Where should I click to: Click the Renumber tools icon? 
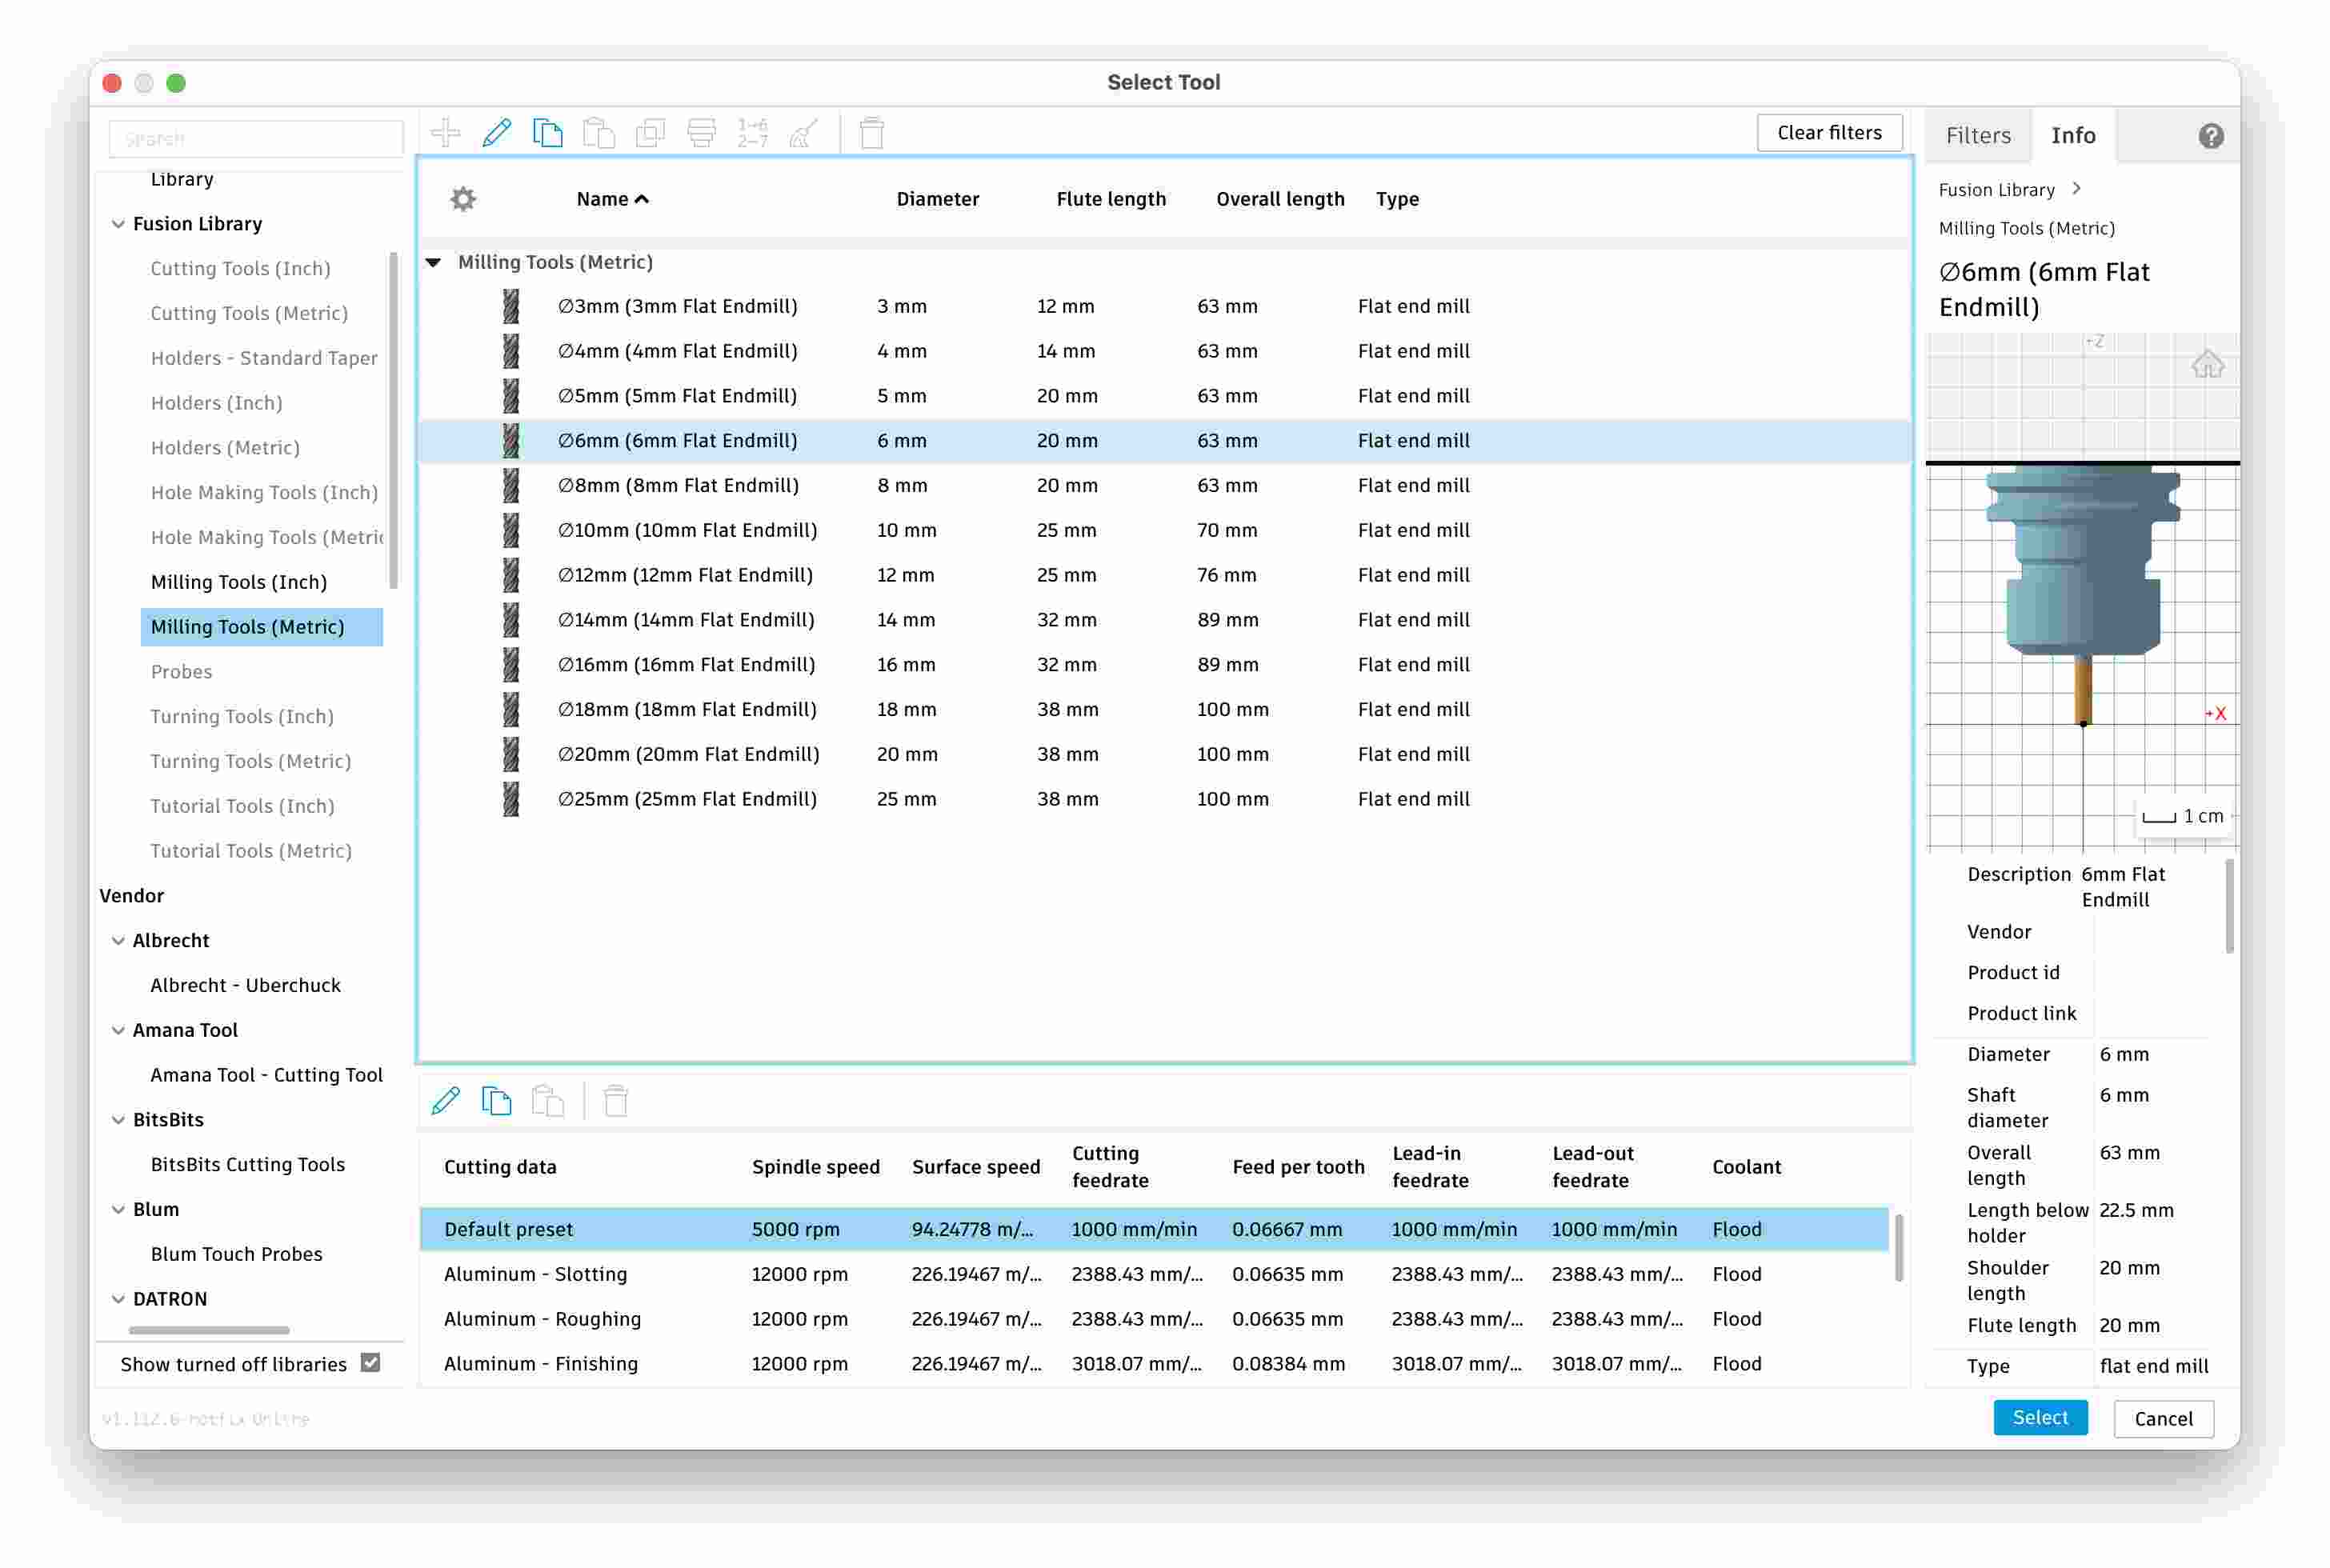[x=753, y=132]
